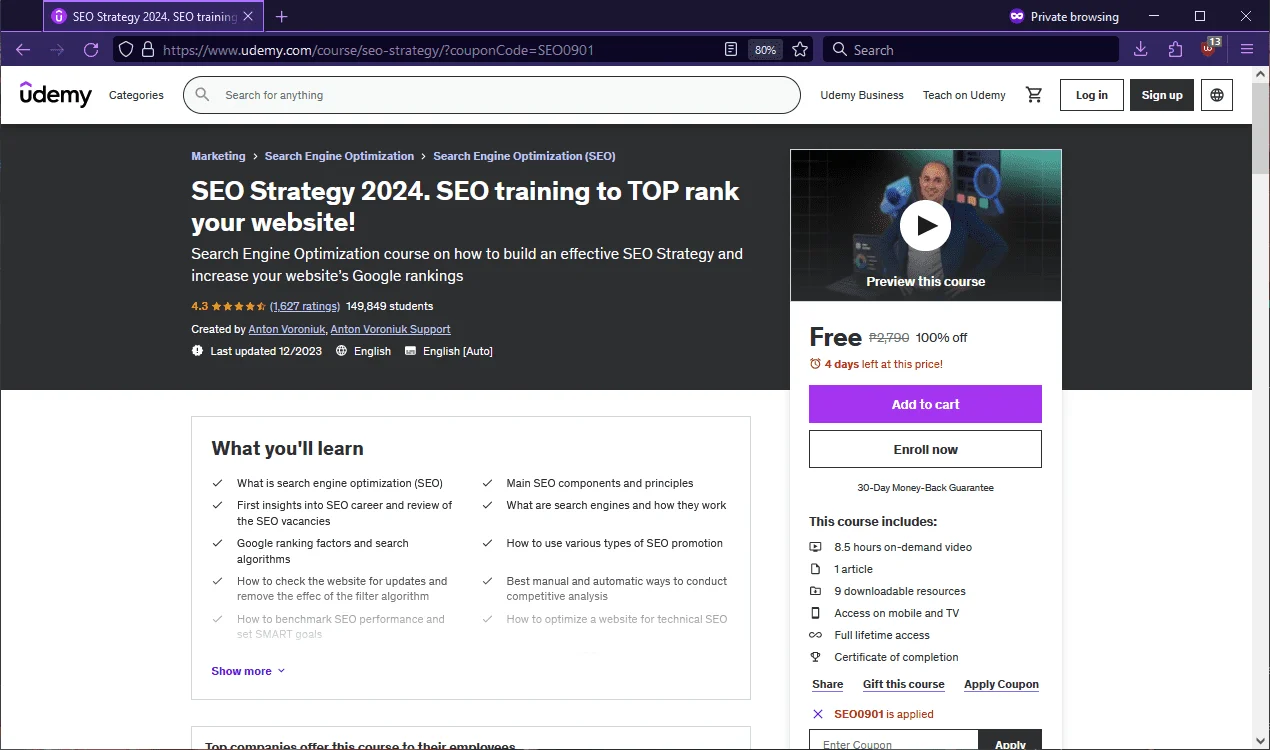This screenshot has height=750, width=1270.
Task: Click '30-Day Money-Back Guarantee' text
Action: tap(925, 488)
